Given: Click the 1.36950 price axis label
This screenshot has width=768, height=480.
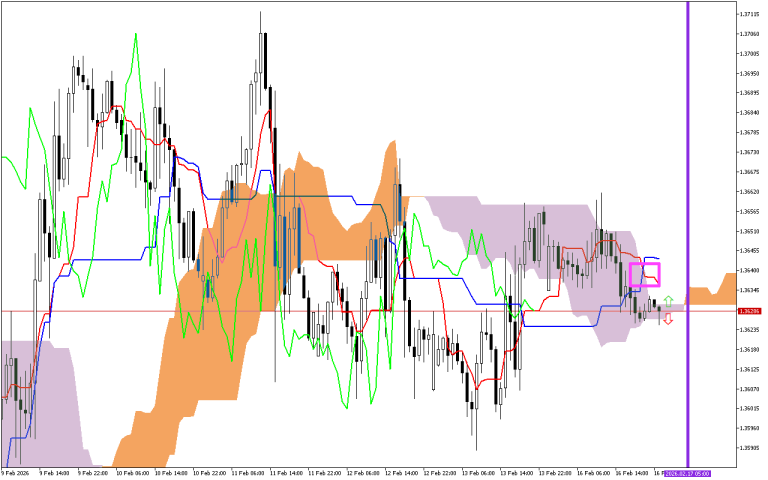Looking at the screenshot, I should tap(750, 73).
